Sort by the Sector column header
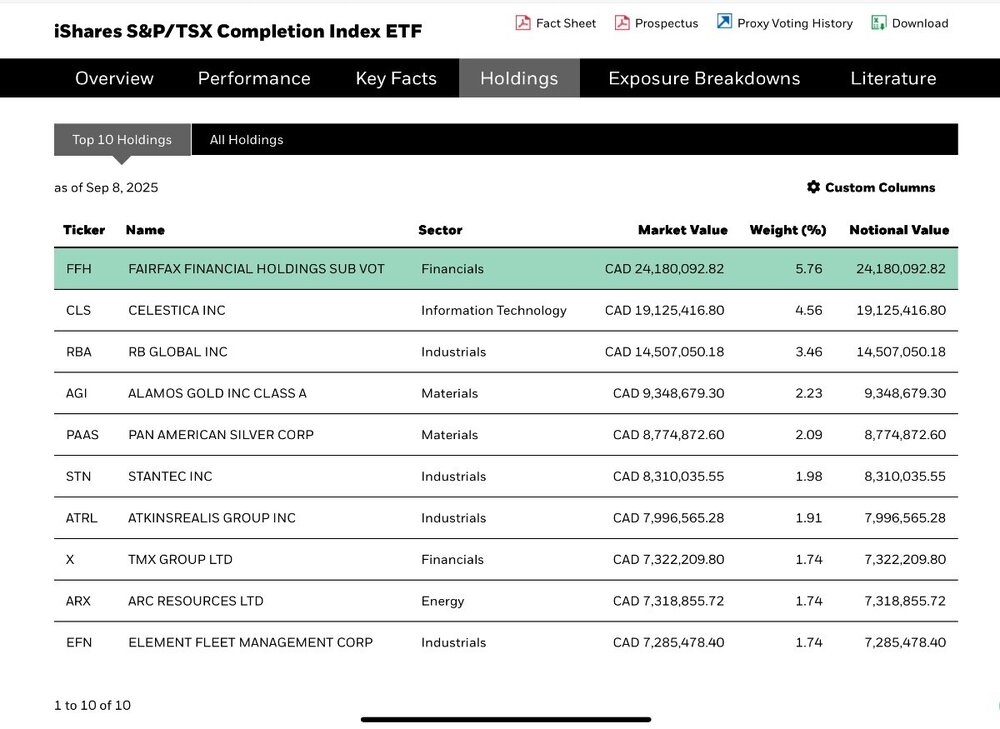The image size is (1000, 729). (440, 230)
